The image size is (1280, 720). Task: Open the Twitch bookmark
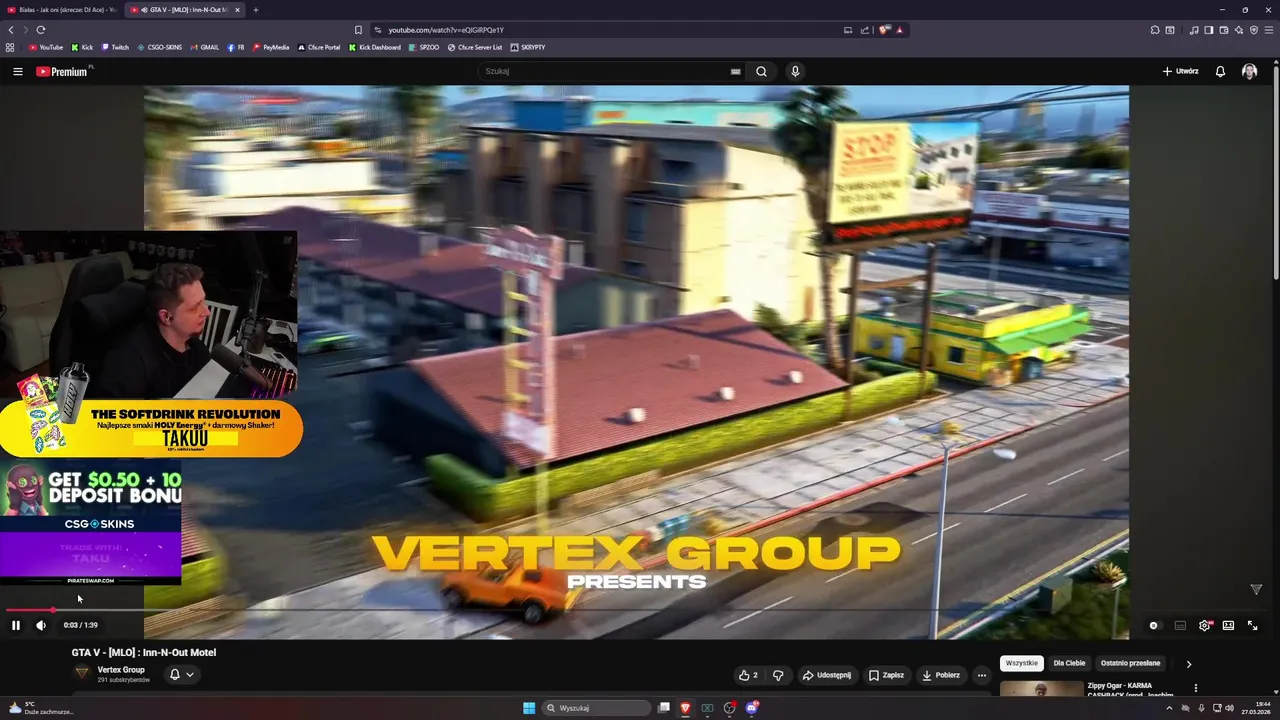(x=115, y=47)
